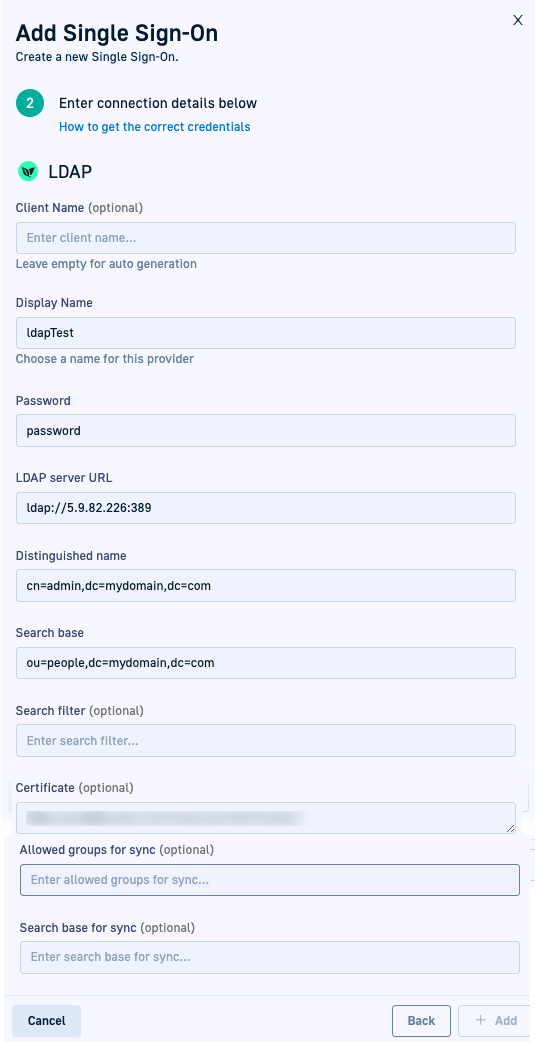
Task: Open How to get the correct credentials
Action: (154, 126)
